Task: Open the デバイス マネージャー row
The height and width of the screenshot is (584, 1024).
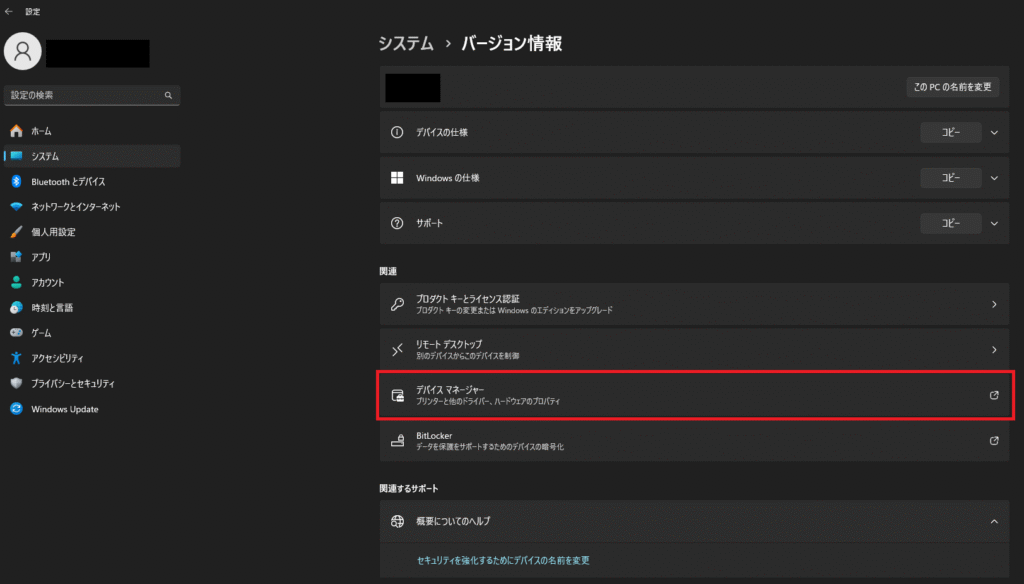Action: (694, 395)
